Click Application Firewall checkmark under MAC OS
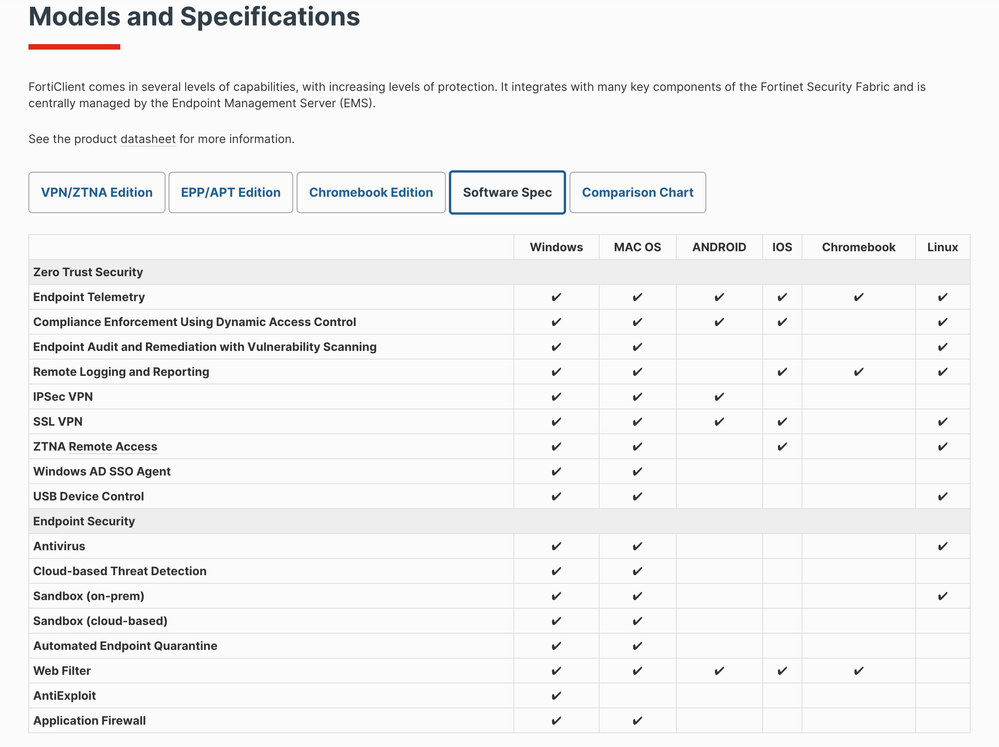 637,721
